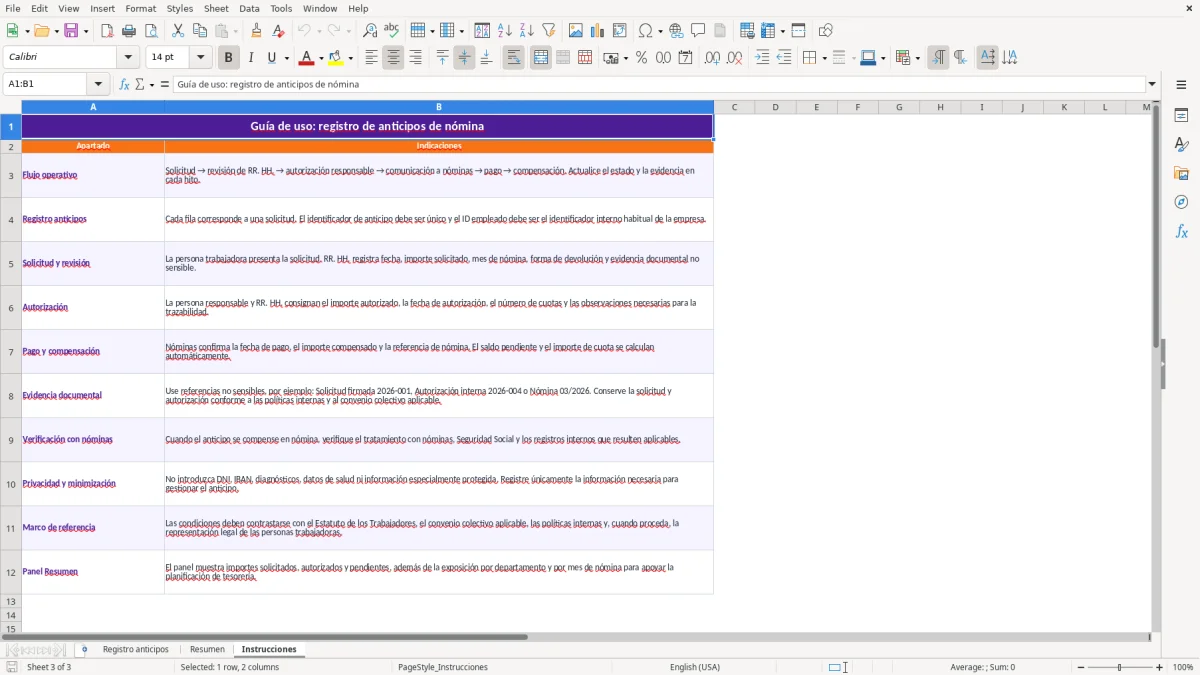Copy selected cells
This screenshot has height=675, width=1200.
click(x=200, y=31)
